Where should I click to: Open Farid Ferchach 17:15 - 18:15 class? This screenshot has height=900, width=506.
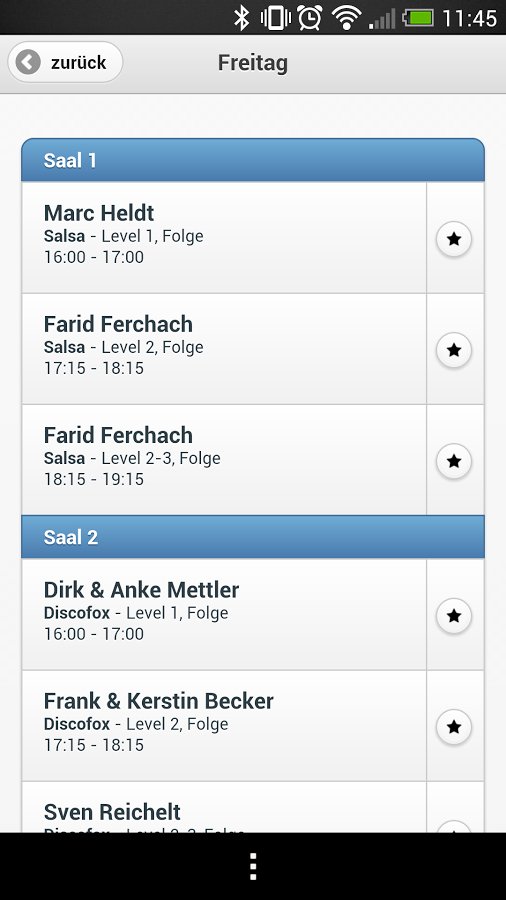coord(224,349)
